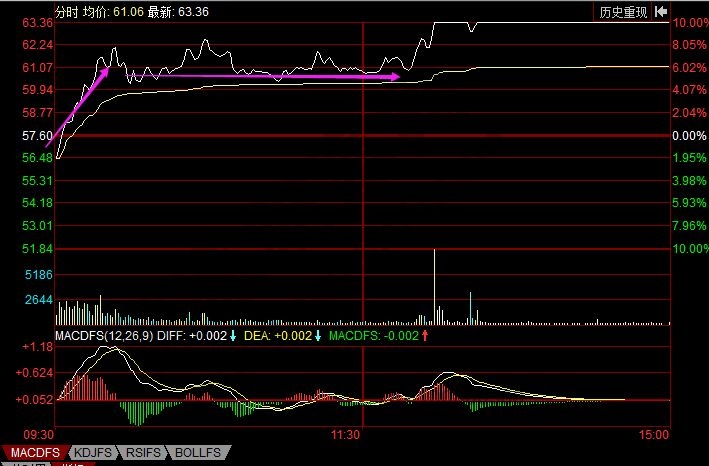Click the red up arrow after the MACDFS value

(424, 336)
